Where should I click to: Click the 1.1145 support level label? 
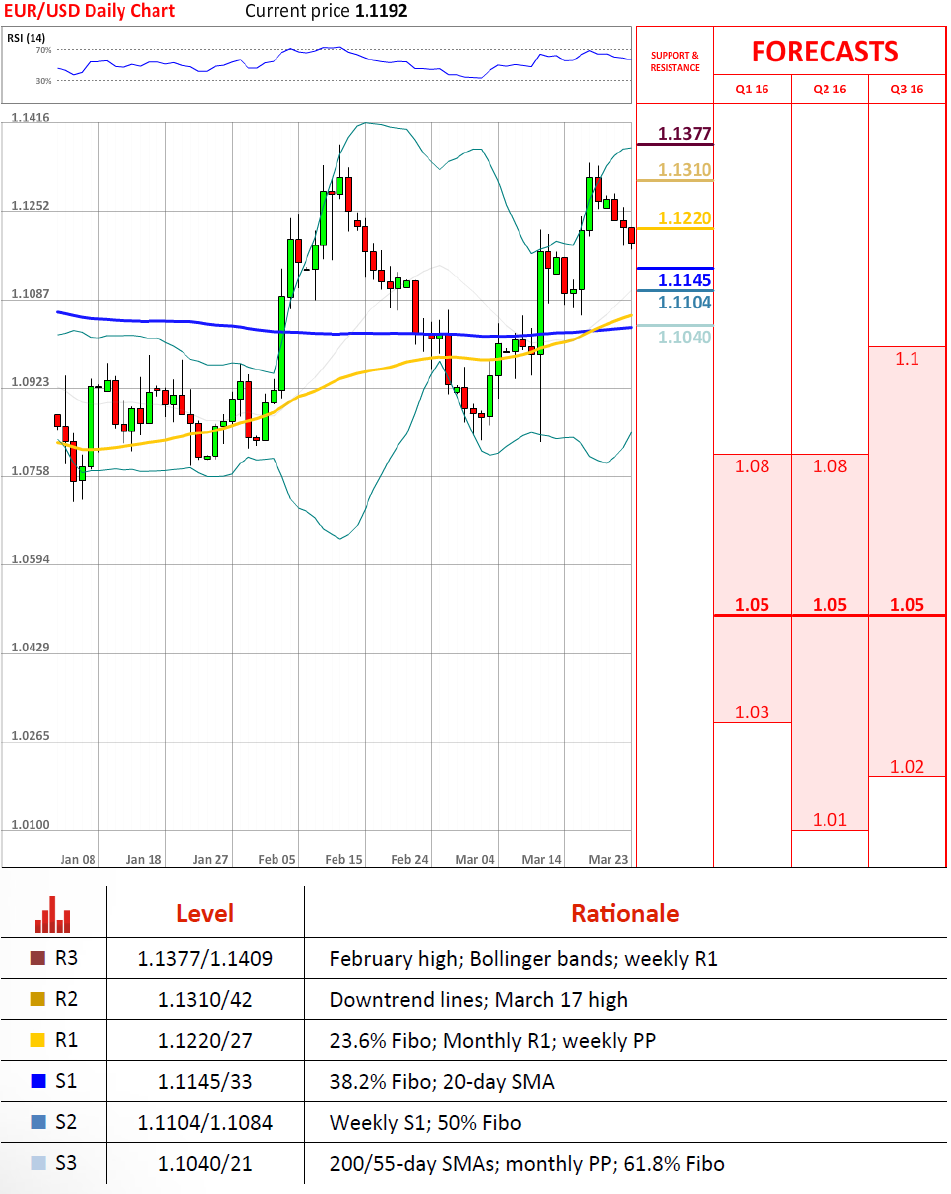pos(684,279)
